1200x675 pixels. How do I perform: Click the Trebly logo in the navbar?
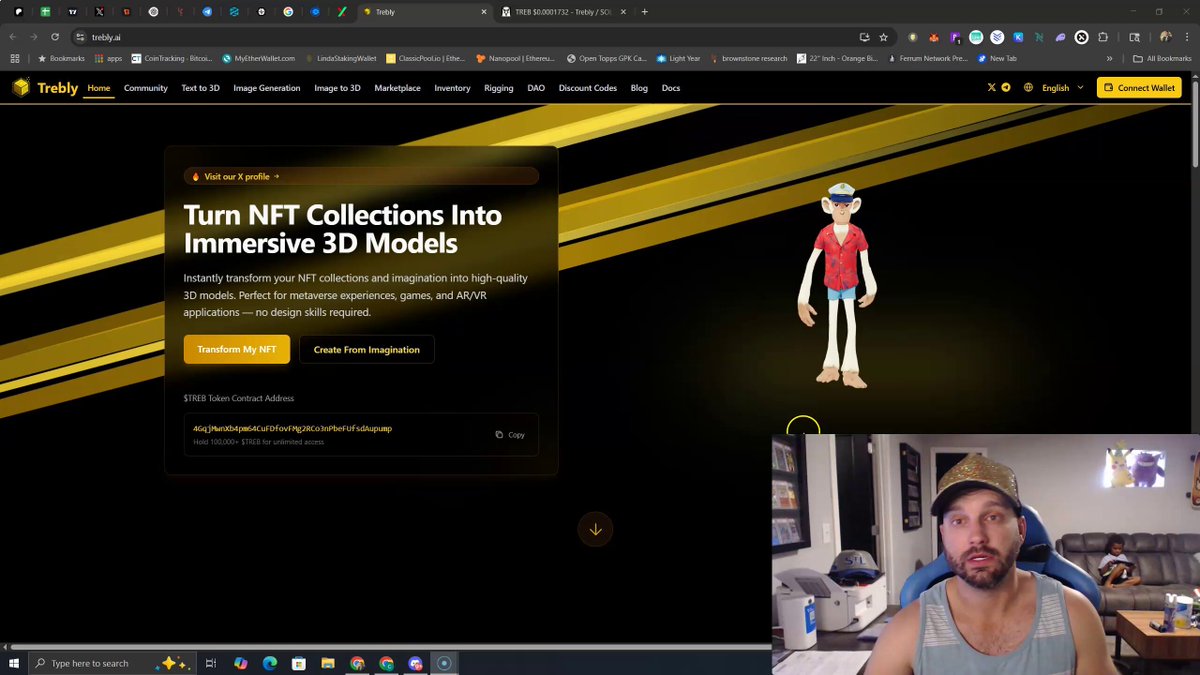click(45, 88)
